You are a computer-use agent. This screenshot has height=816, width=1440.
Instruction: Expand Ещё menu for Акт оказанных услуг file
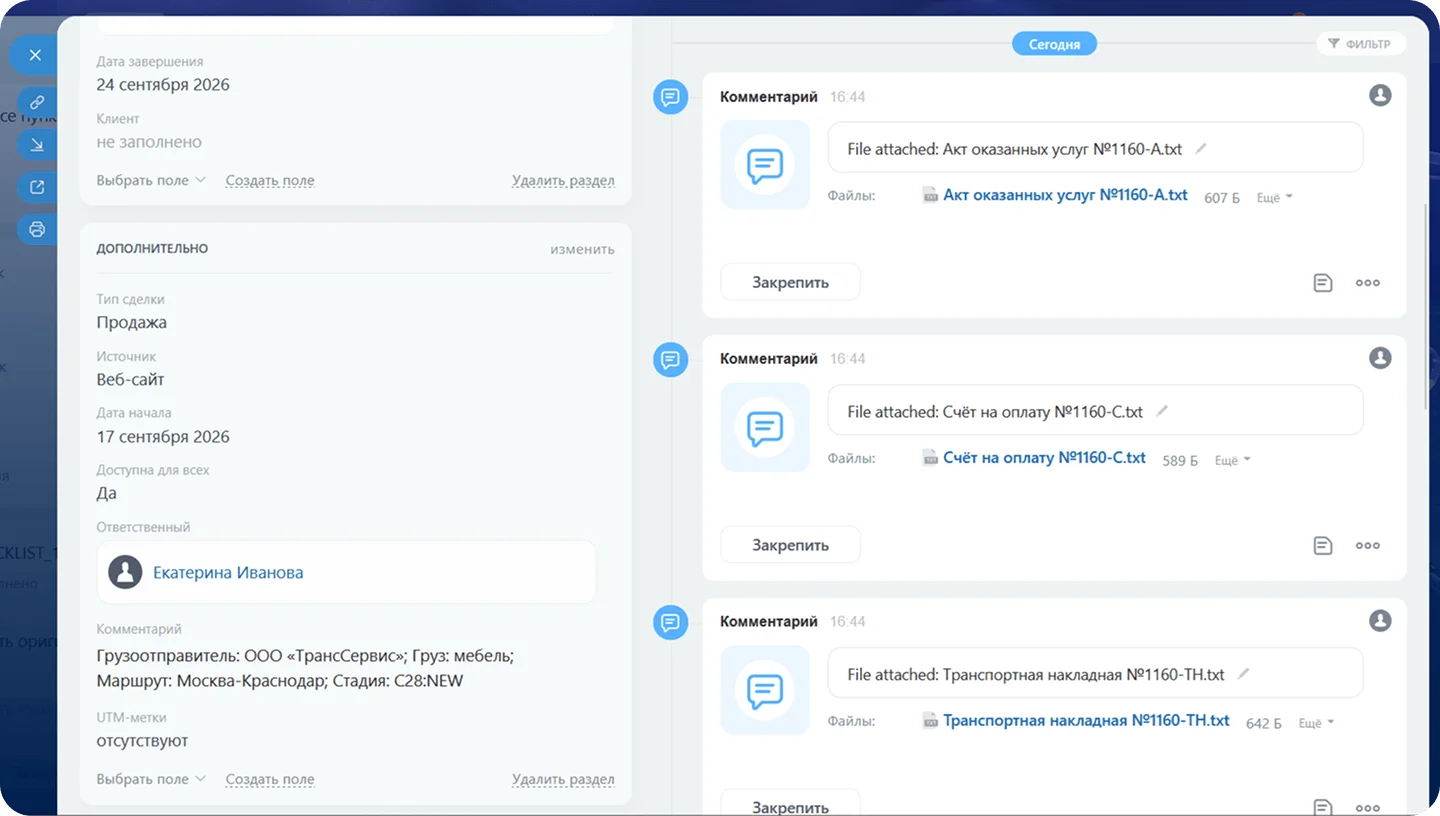click(x=1275, y=198)
